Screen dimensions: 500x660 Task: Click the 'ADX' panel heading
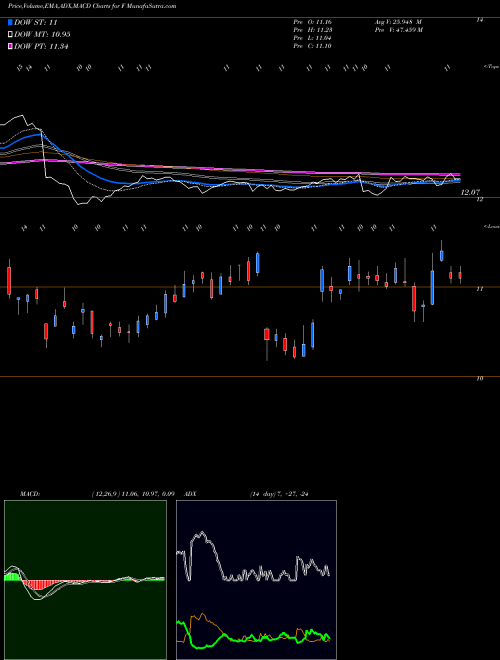(x=190, y=494)
